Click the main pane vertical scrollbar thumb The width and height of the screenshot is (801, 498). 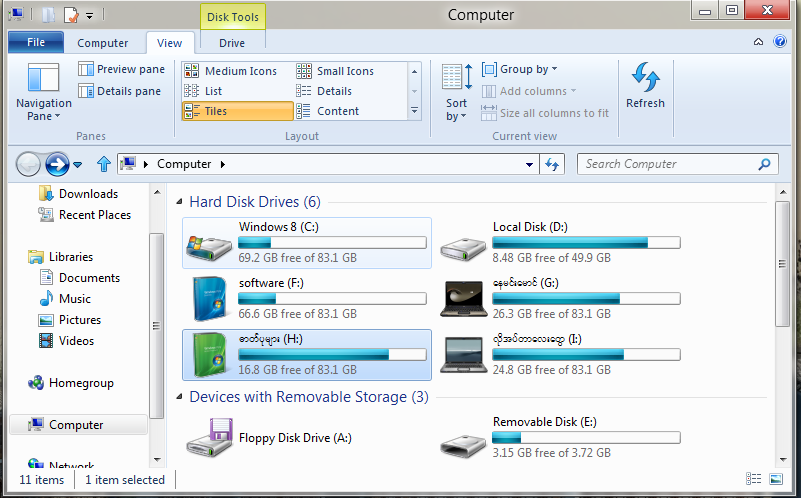pos(782,264)
